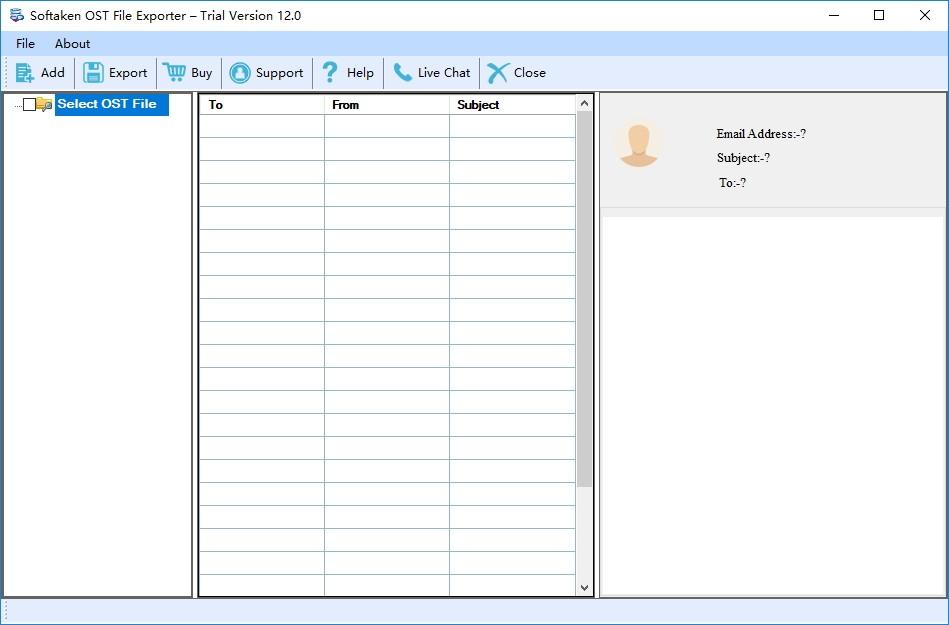The height and width of the screenshot is (625, 949).
Task: Maximize the Softaken OST File Exporter window
Action: pos(879,16)
